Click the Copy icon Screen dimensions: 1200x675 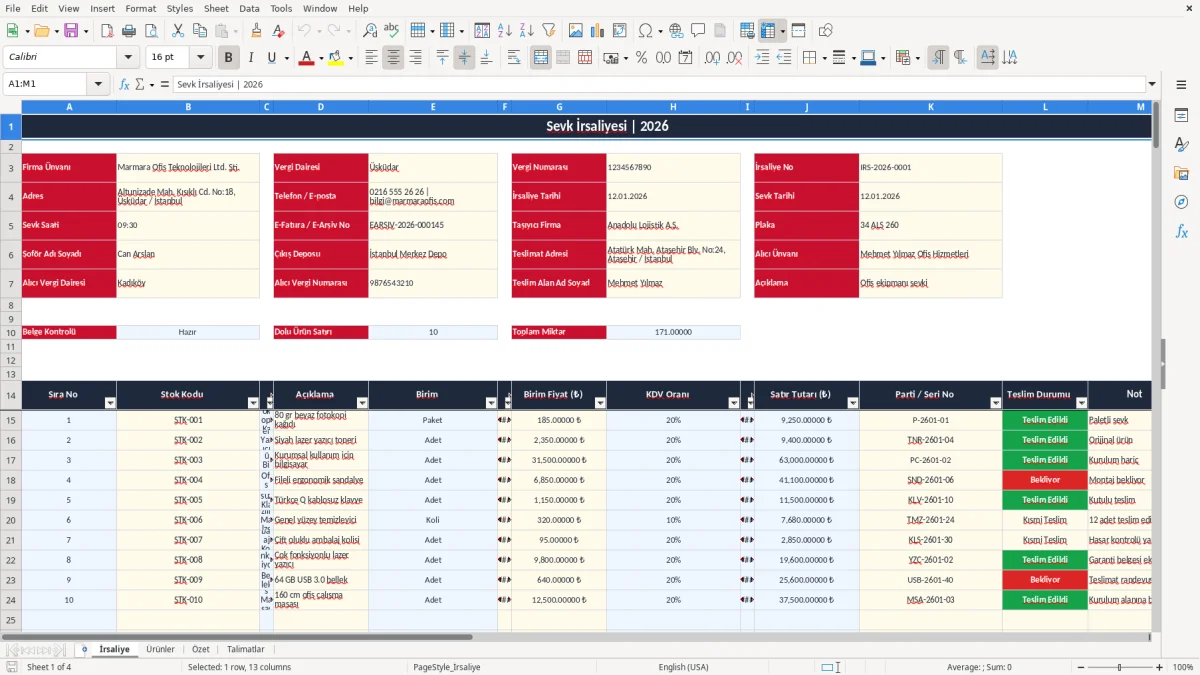point(200,31)
